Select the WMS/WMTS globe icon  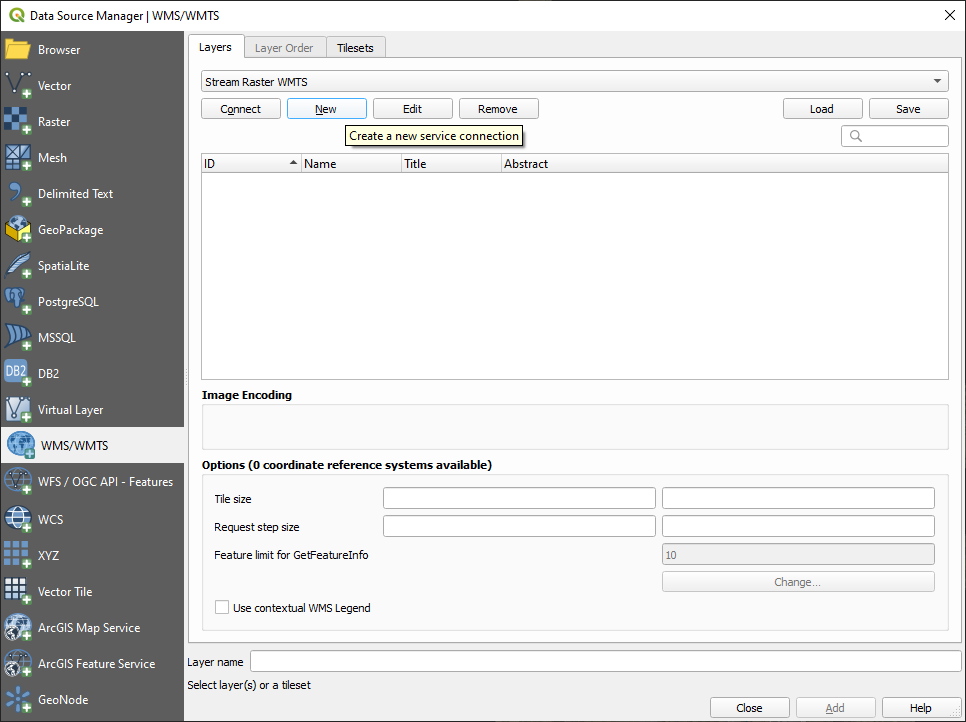pyautogui.click(x=20, y=445)
